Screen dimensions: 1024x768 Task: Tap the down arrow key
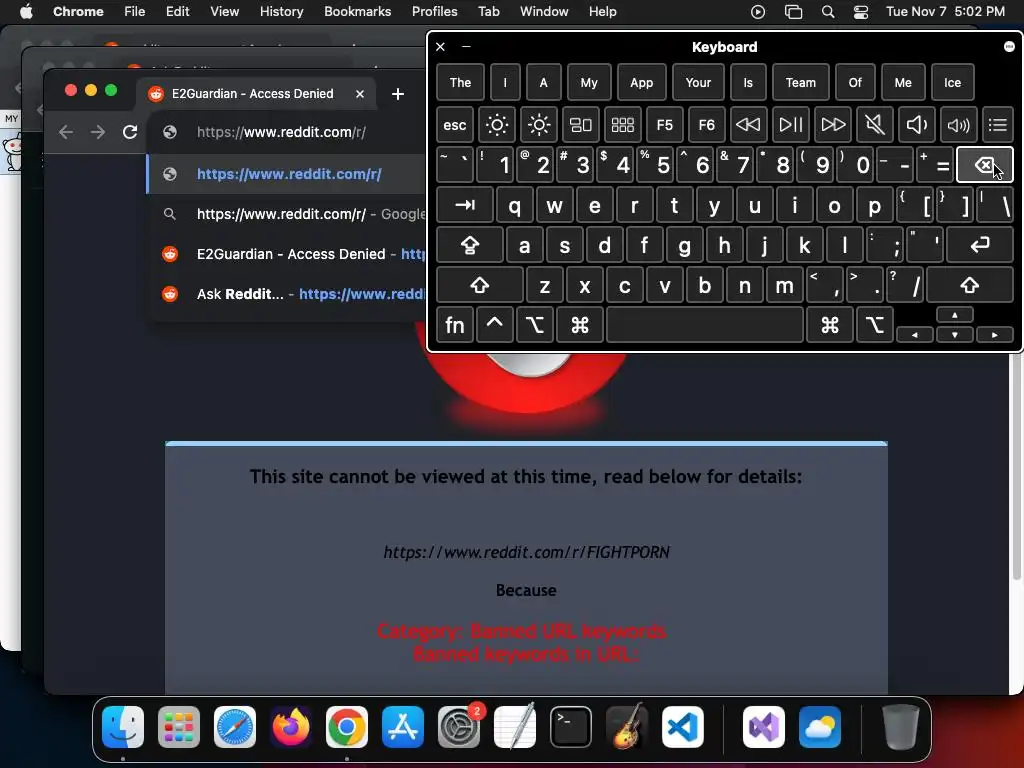[954, 334]
